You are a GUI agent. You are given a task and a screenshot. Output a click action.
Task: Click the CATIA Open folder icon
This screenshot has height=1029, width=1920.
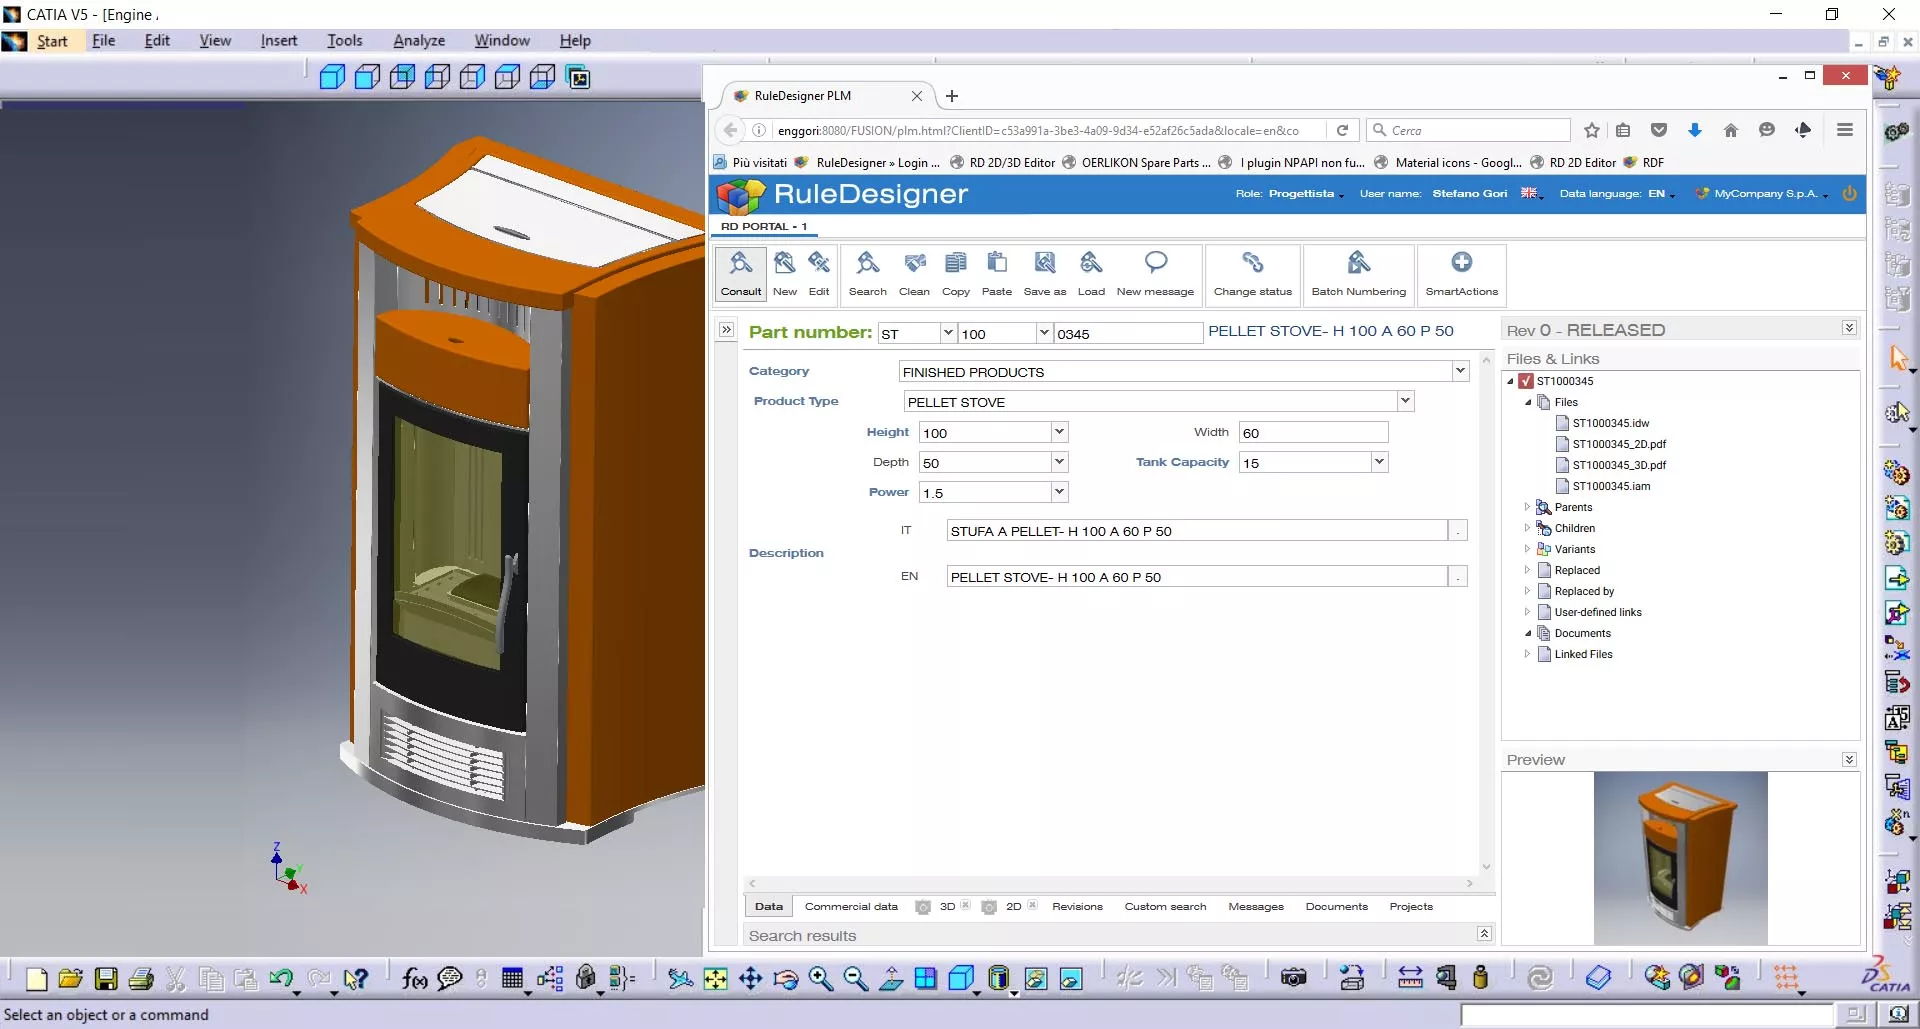tap(70, 979)
